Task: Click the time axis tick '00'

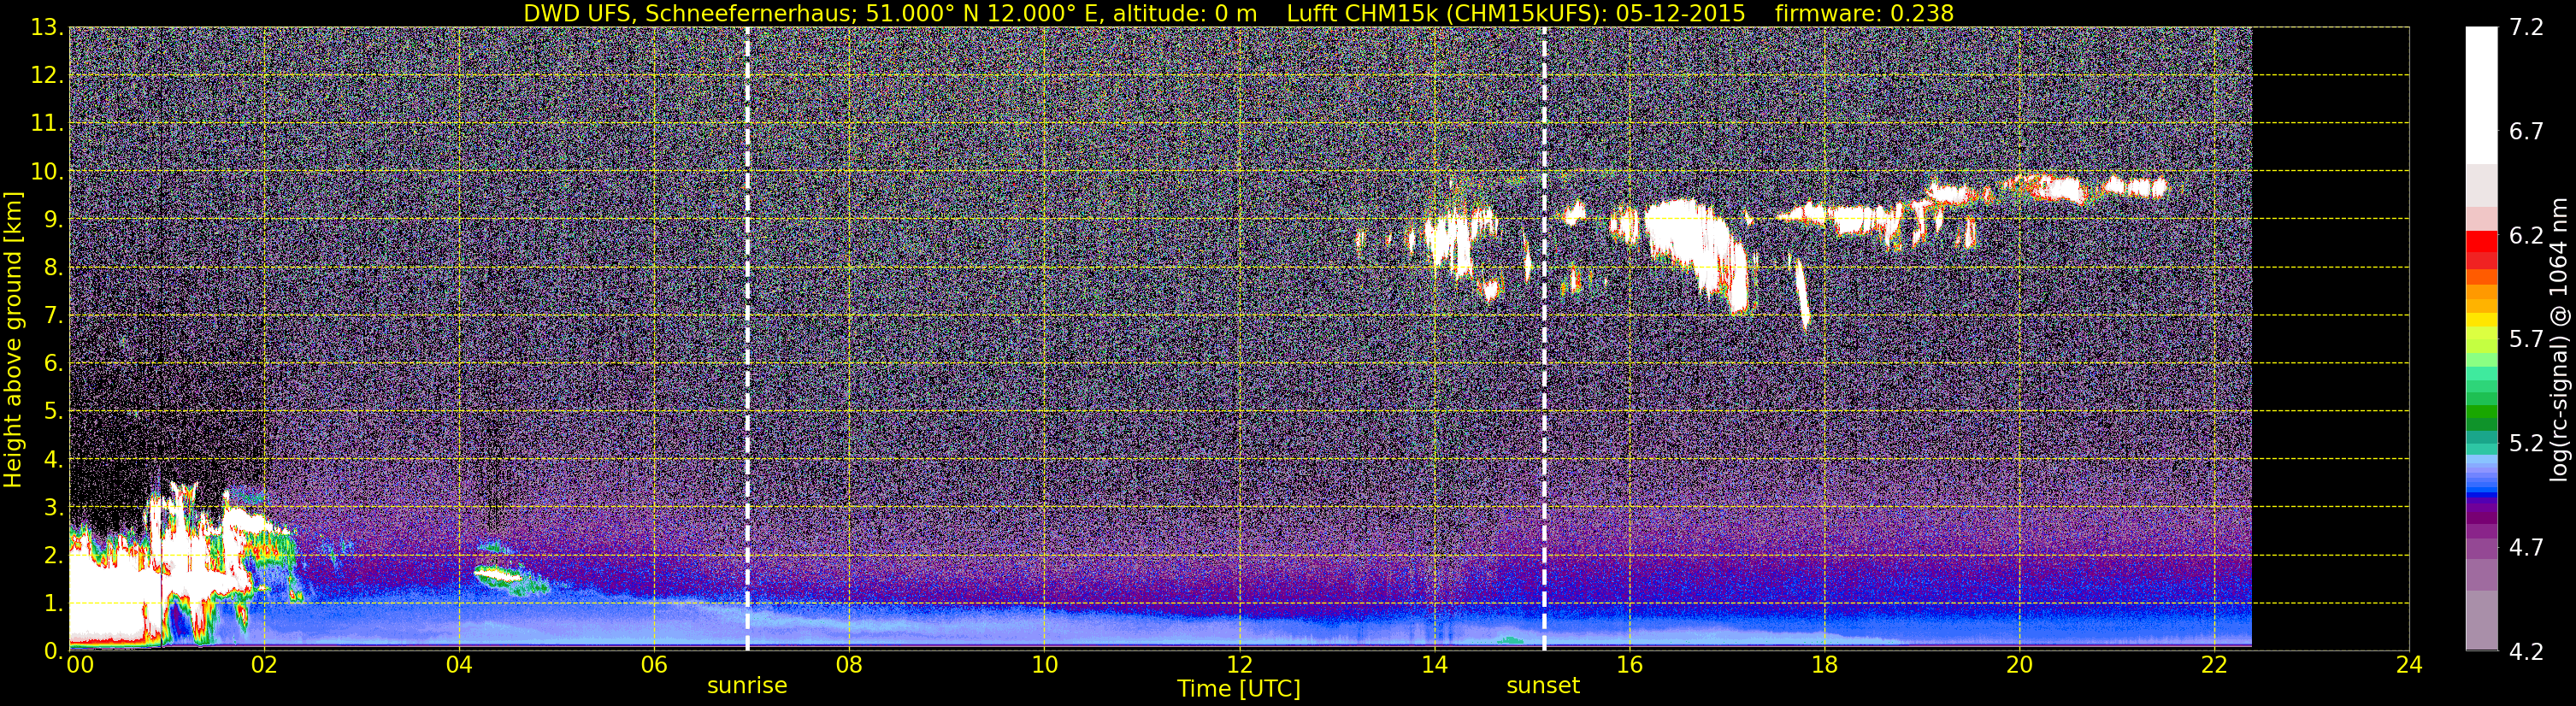Action: pos(79,665)
